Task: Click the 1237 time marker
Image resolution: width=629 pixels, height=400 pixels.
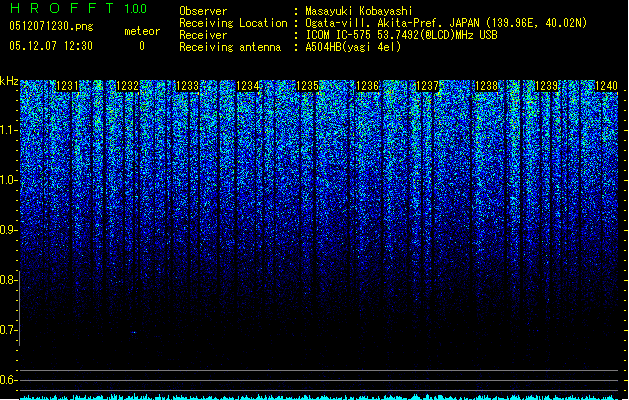Action: [x=428, y=86]
